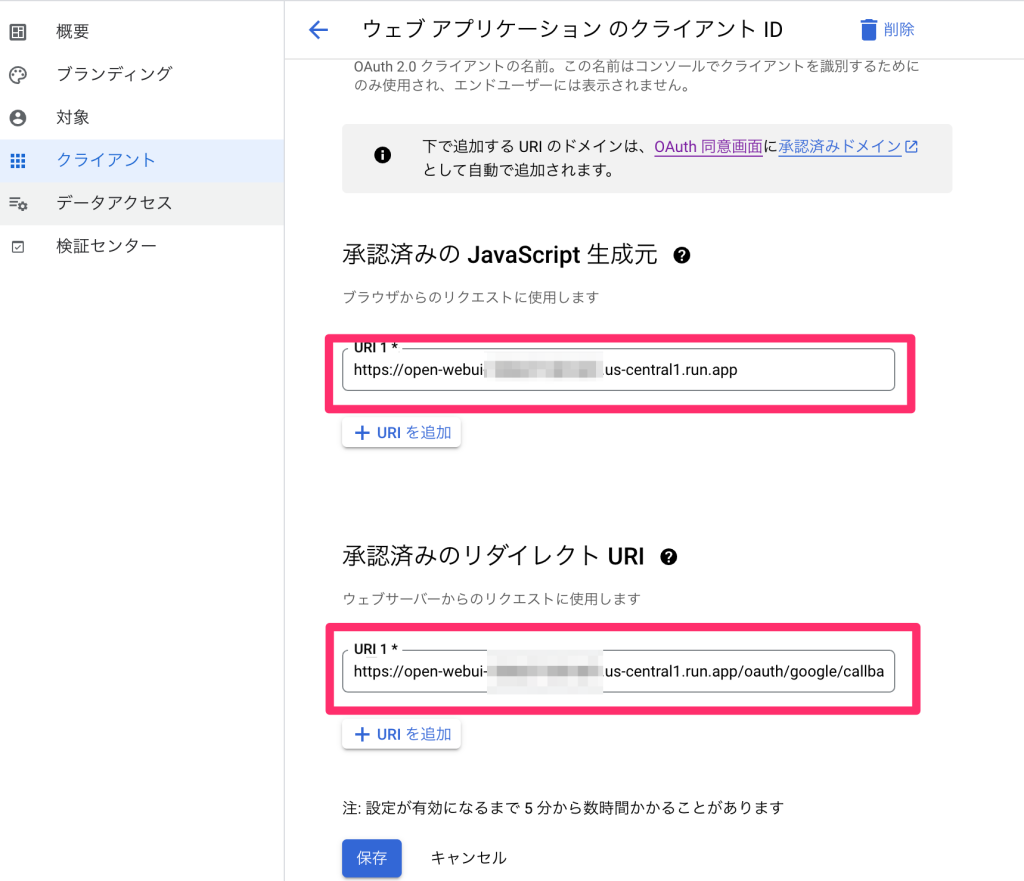
Task: Click the 保存 save button
Action: click(x=372, y=858)
